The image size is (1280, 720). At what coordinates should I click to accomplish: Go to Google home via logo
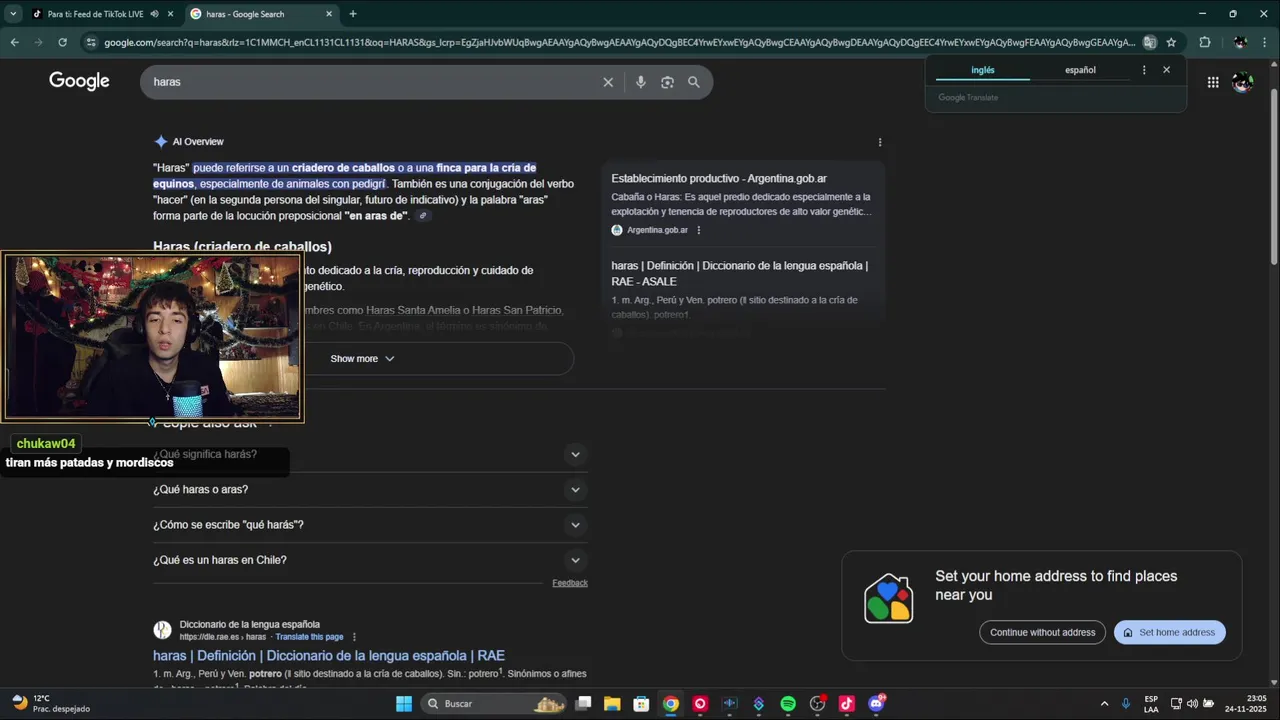pyautogui.click(x=79, y=82)
